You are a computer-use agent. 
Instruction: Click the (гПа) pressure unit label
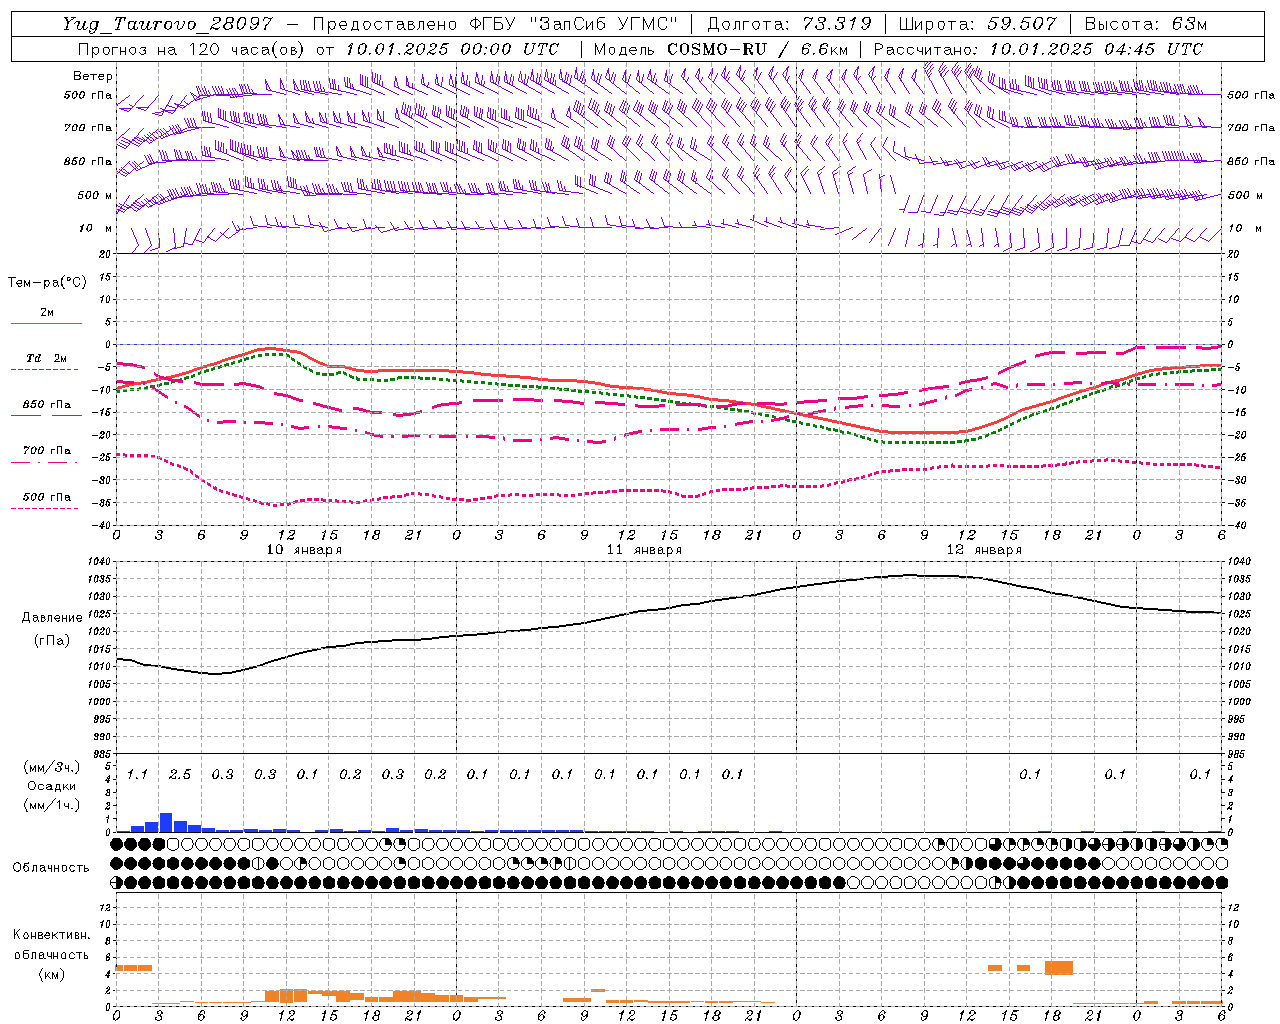click(x=52, y=640)
